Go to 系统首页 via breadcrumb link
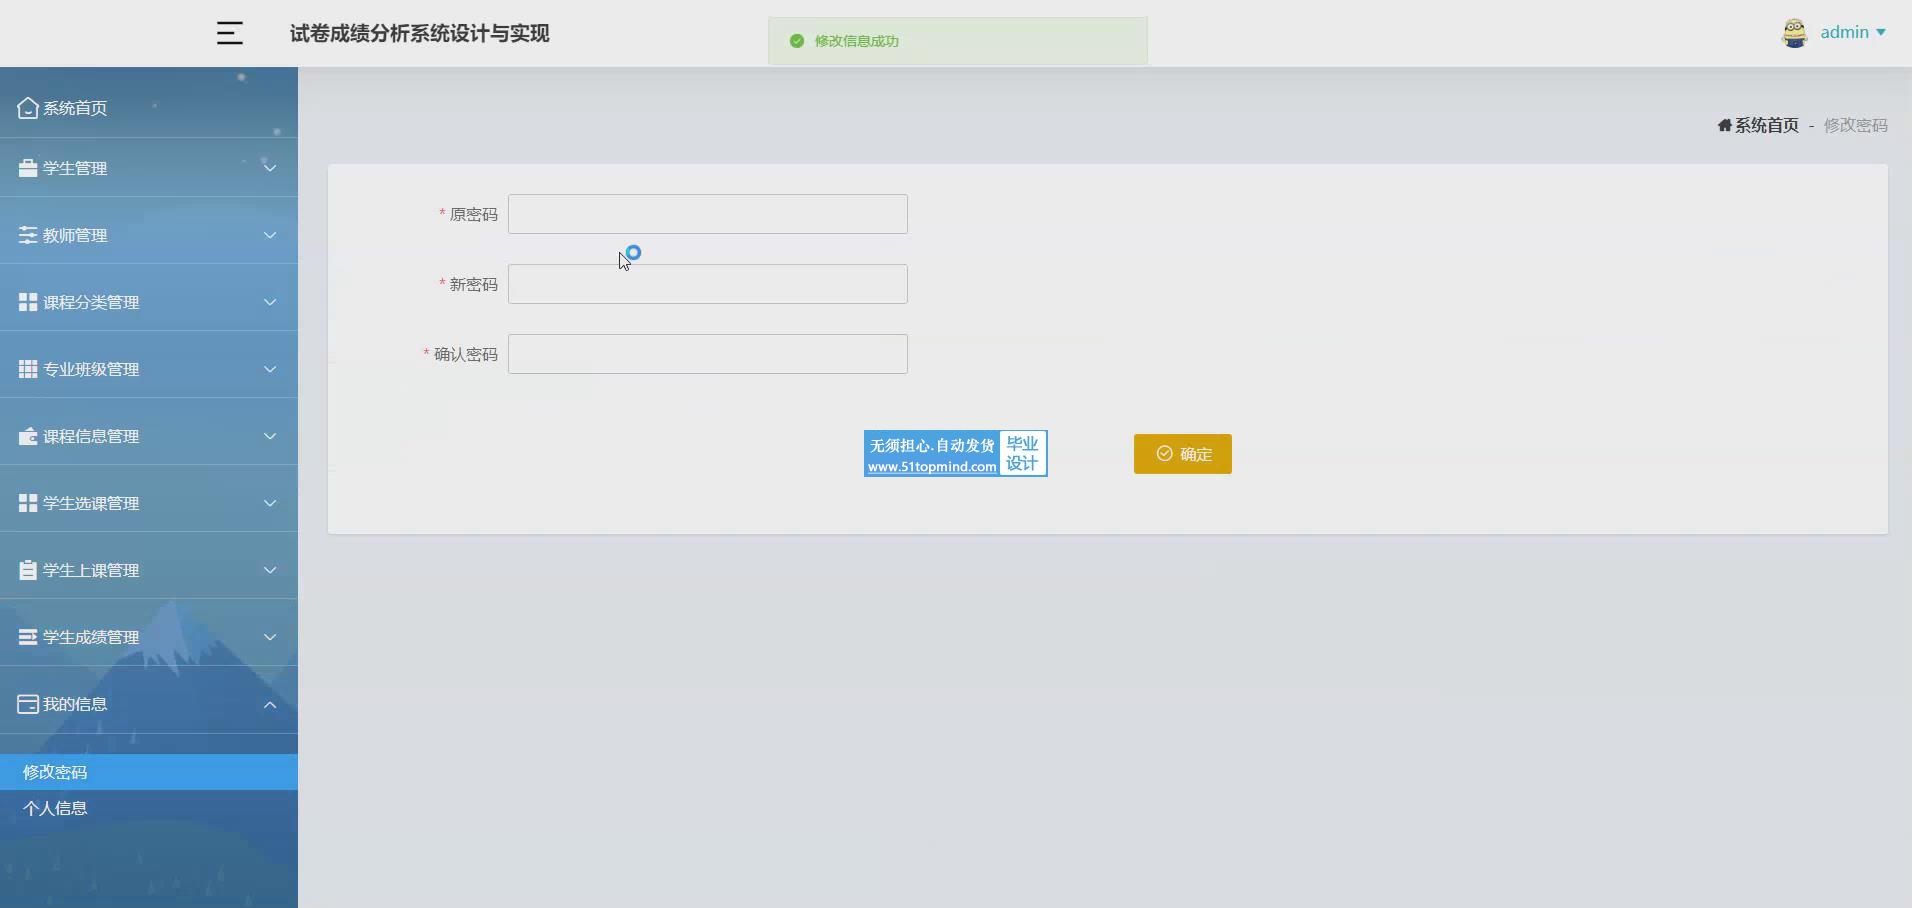Screen dimensions: 1912x908 tap(1767, 125)
